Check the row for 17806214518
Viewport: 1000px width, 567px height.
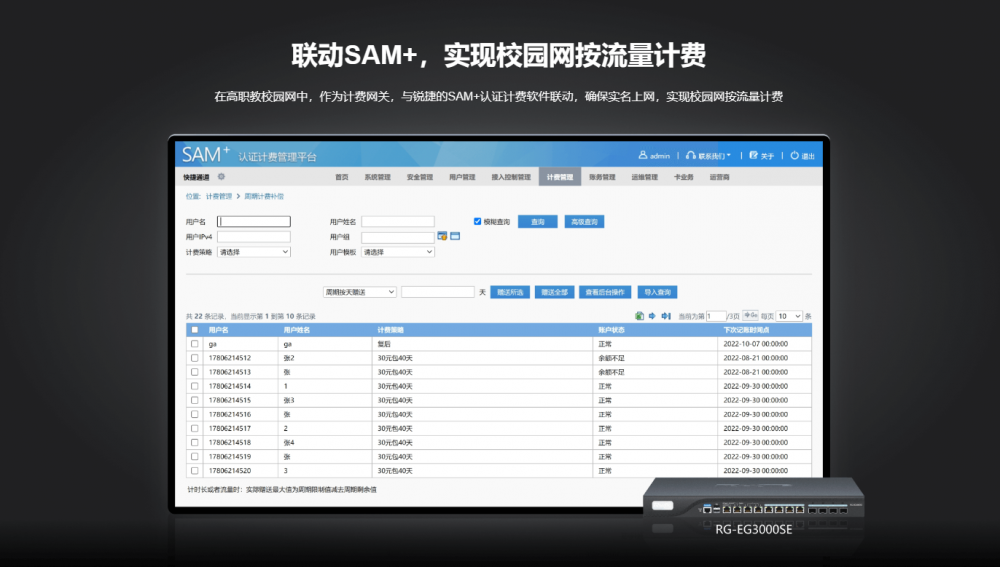coord(195,442)
